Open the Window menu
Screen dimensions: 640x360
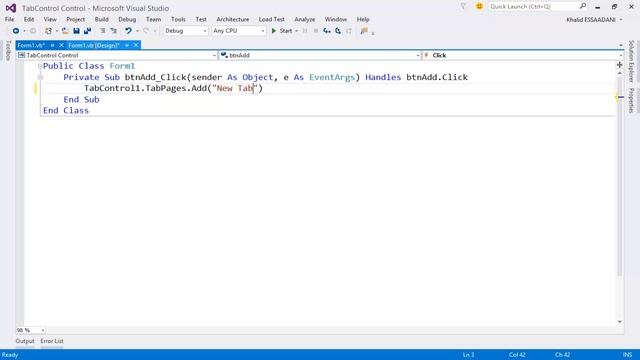point(336,19)
